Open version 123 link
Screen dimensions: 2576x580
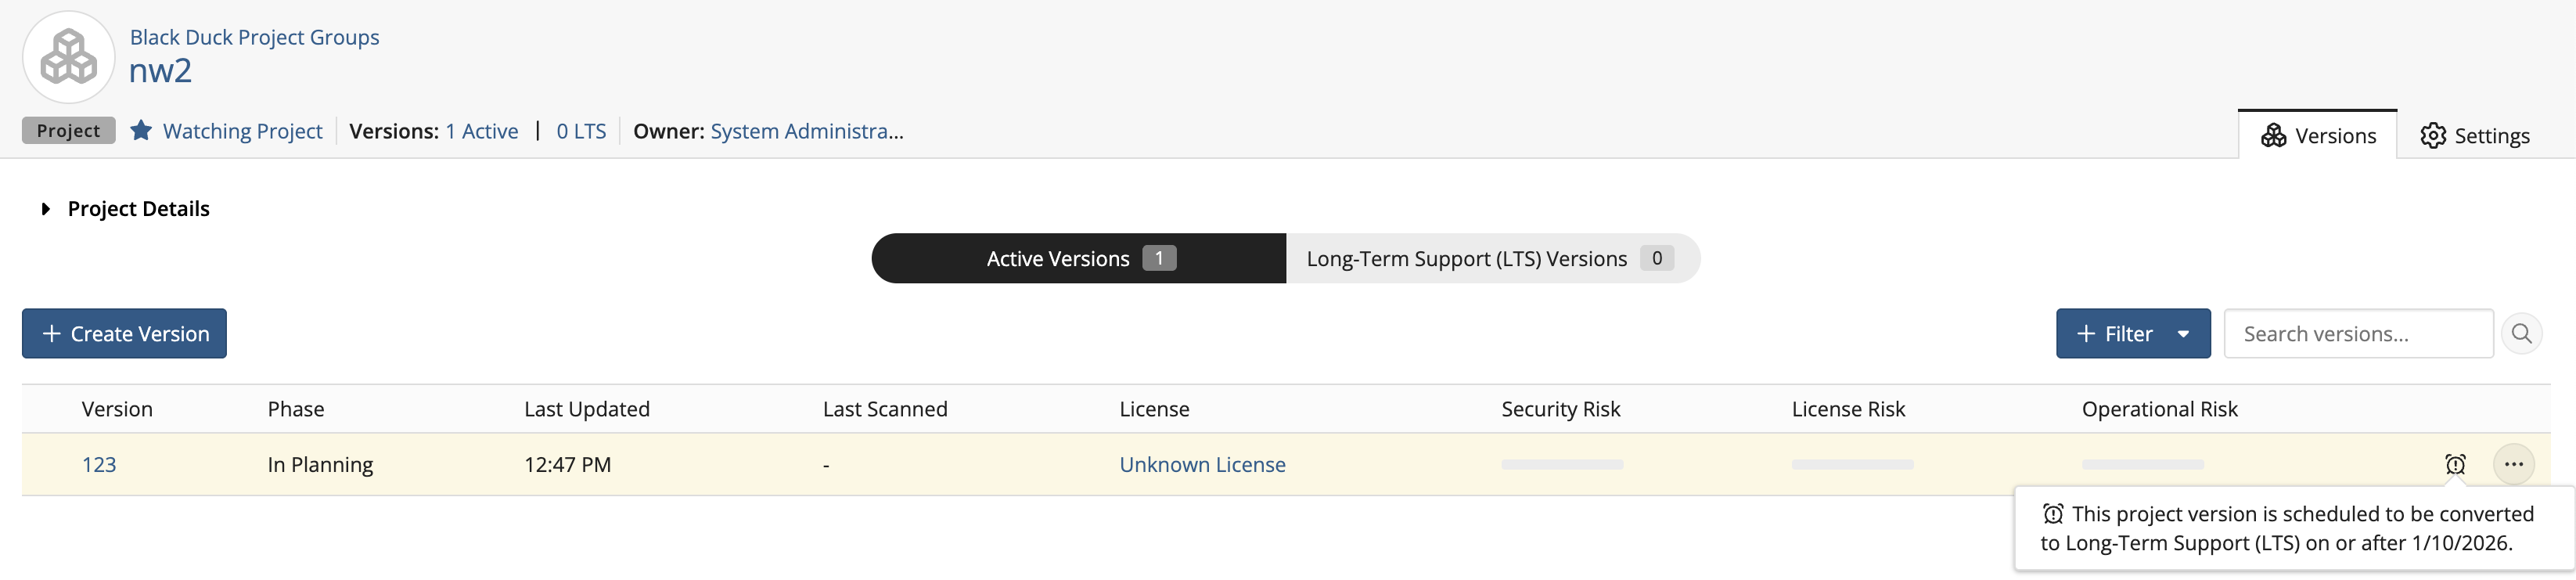(x=99, y=465)
